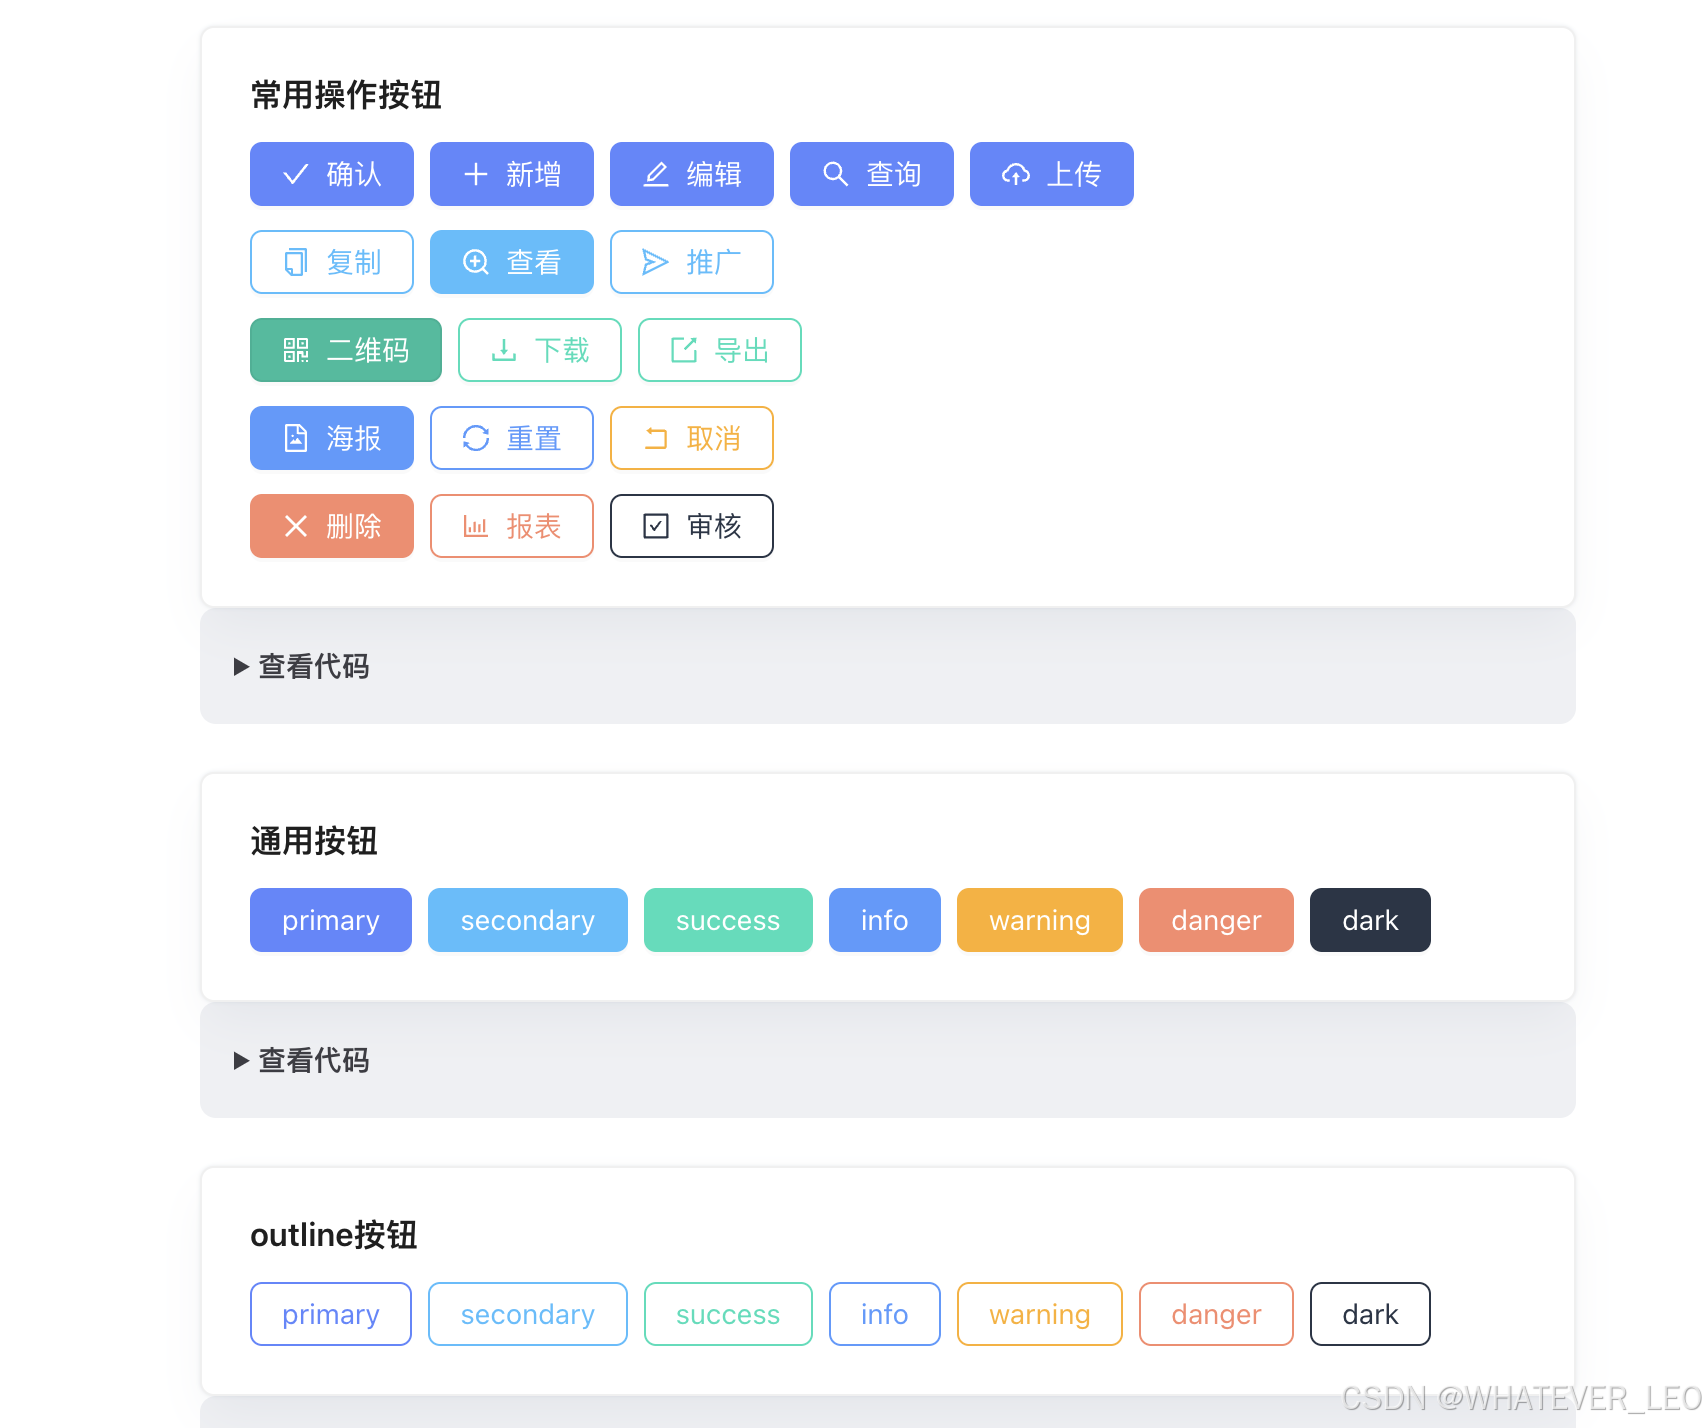Click the checkmark icon on 确认 button
Viewport: 1706px width, 1428px height.
click(x=296, y=175)
